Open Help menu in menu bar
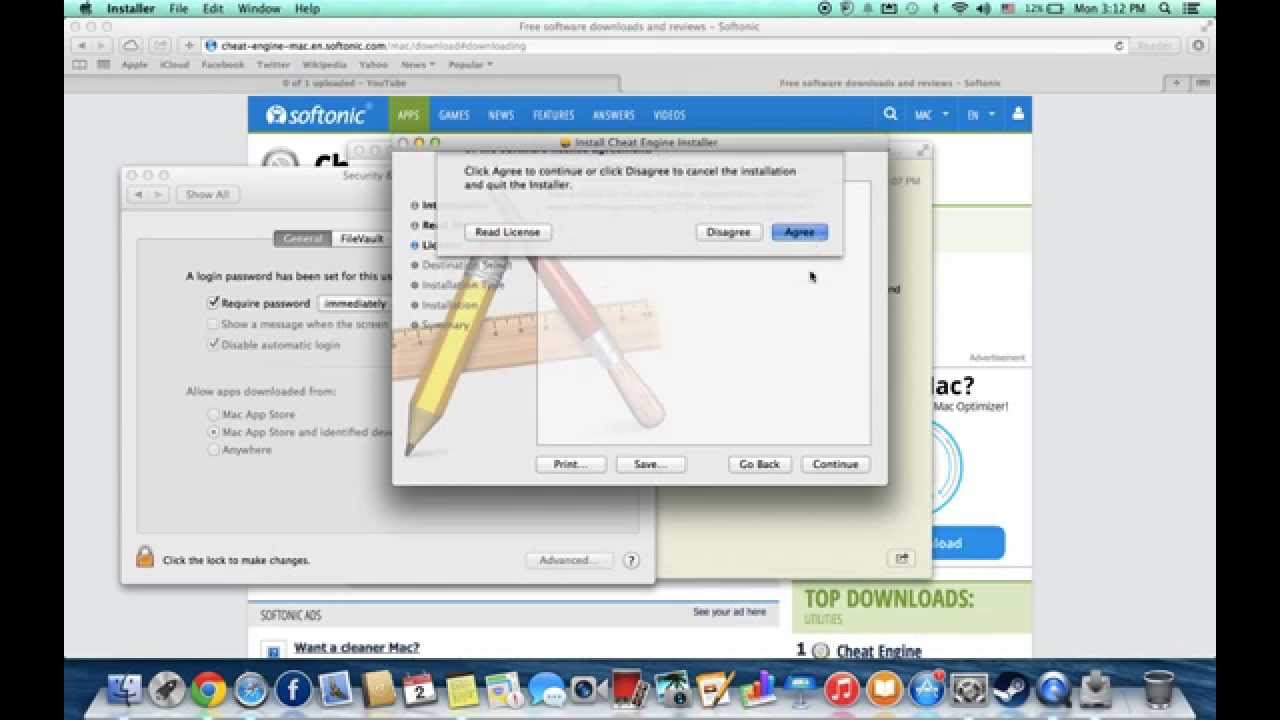Image resolution: width=1280 pixels, height=720 pixels. (x=307, y=8)
